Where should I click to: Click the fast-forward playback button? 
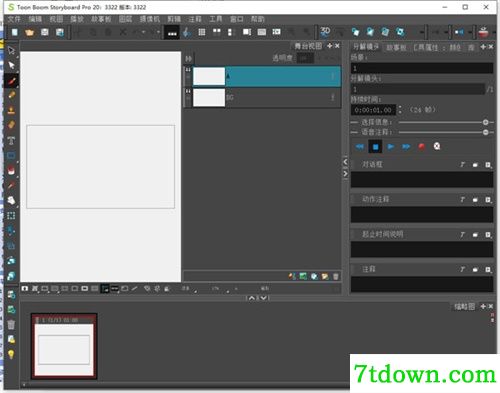[406, 147]
